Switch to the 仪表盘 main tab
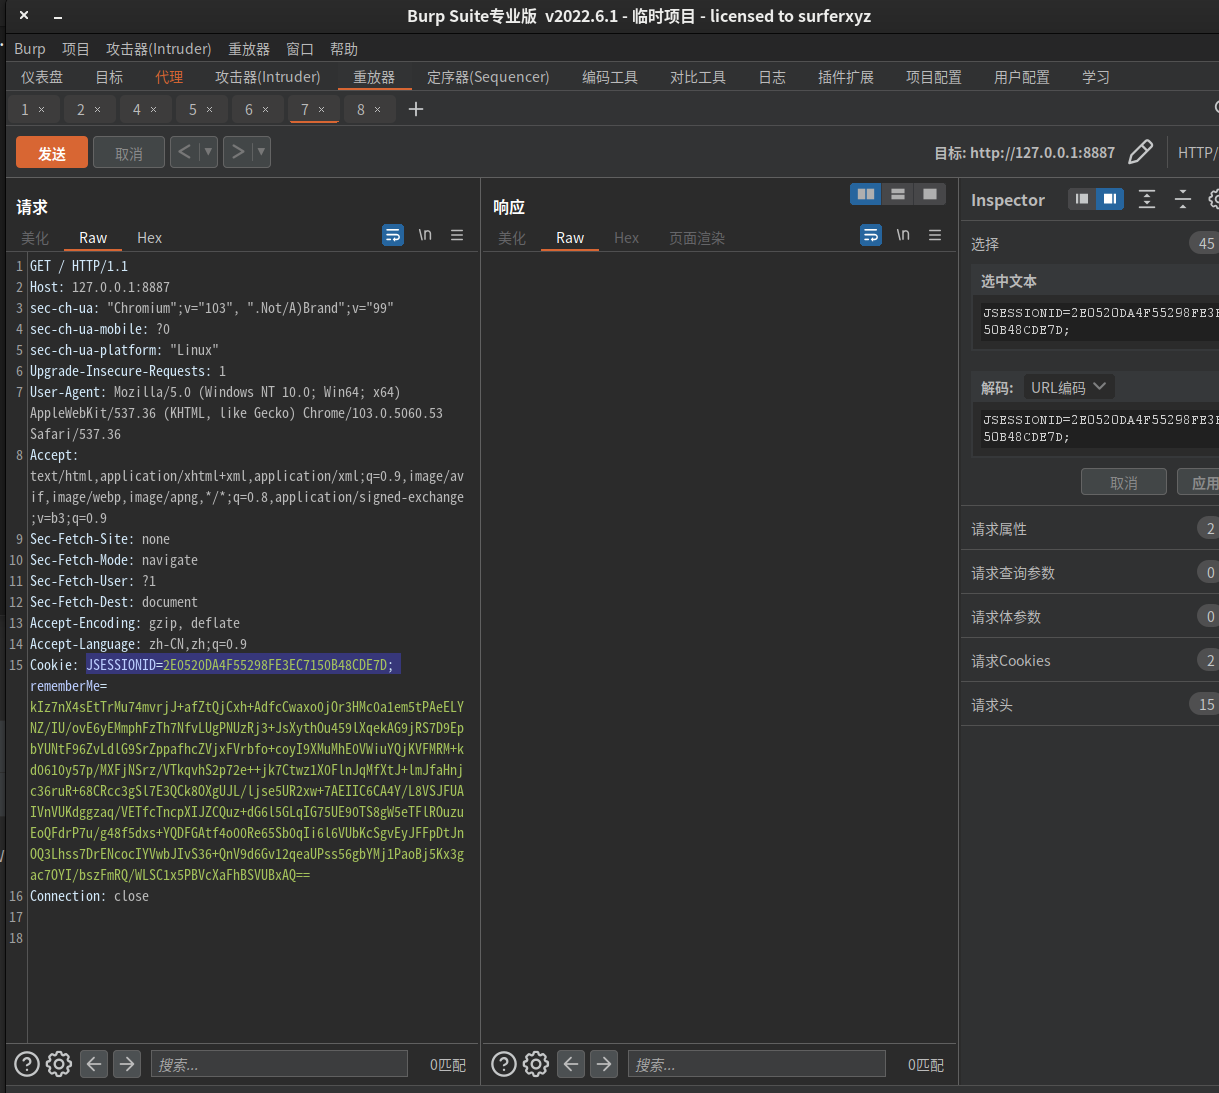Screen dimensions: 1219x1093 pos(42,77)
